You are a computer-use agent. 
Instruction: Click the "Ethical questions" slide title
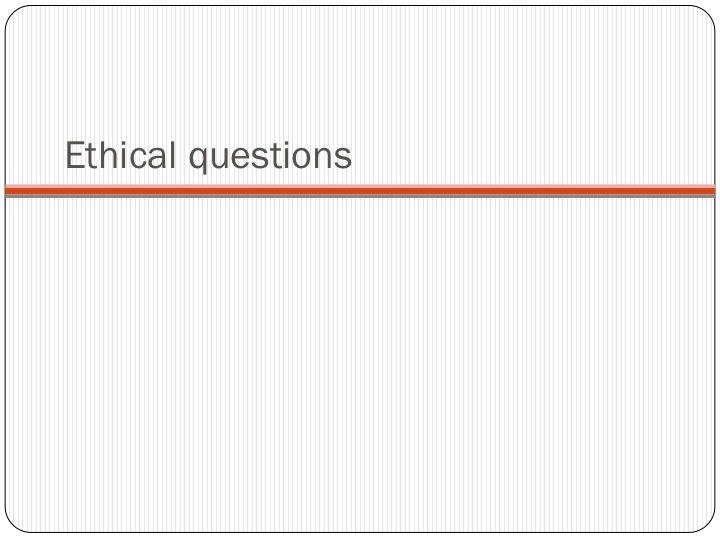point(208,156)
